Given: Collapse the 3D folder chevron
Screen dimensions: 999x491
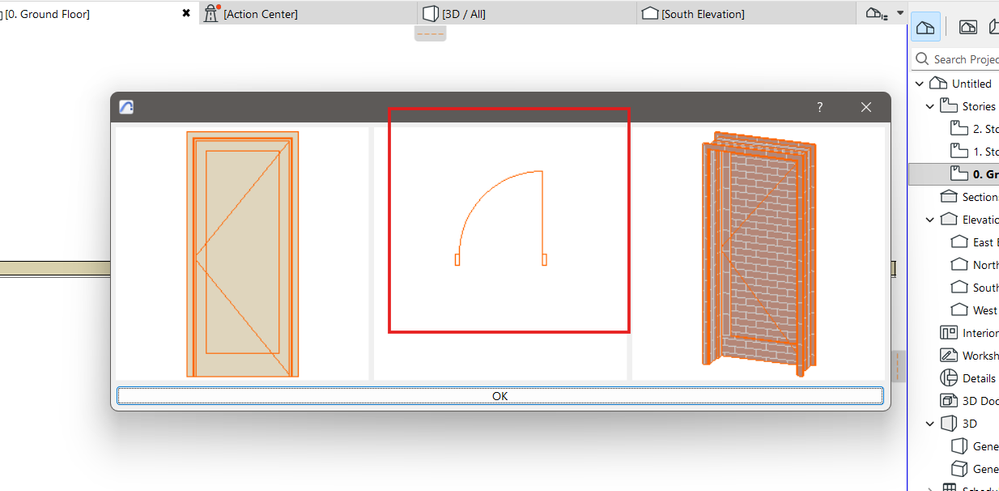Looking at the screenshot, I should pyautogui.click(x=931, y=423).
